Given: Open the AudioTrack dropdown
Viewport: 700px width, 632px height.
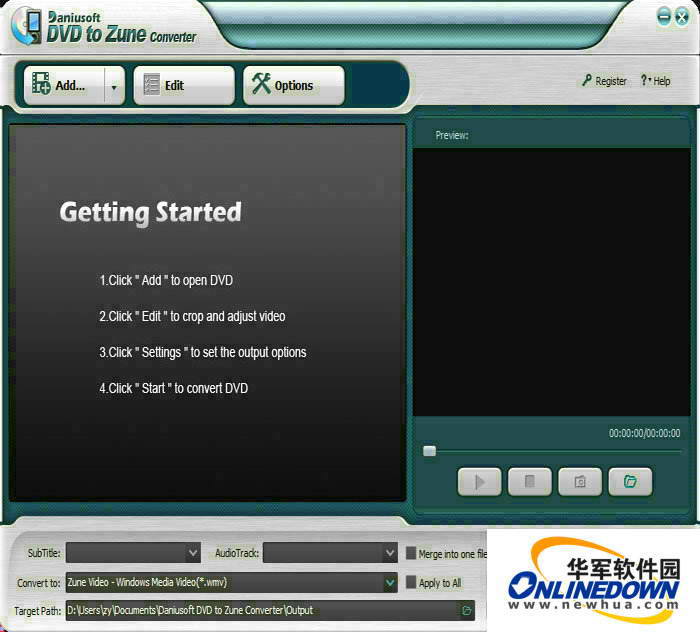Looking at the screenshot, I should click(330, 553).
